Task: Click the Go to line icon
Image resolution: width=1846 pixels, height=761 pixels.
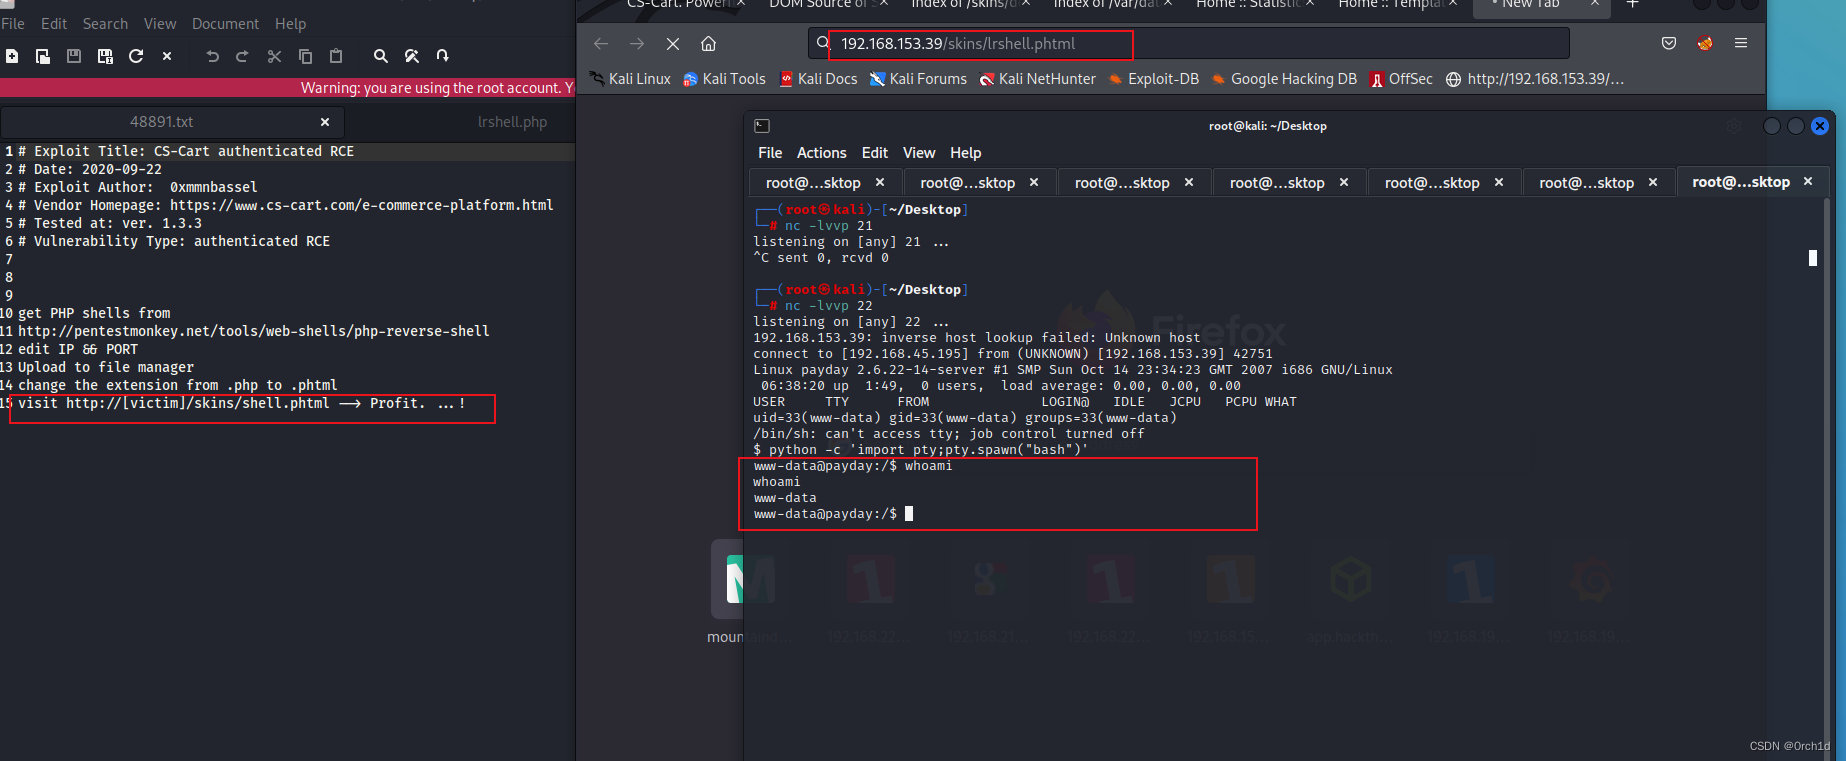Action: [442, 56]
